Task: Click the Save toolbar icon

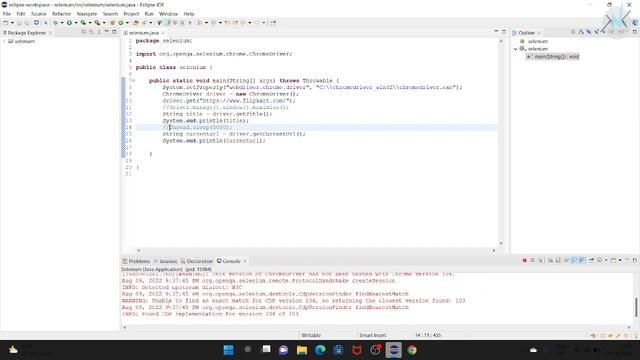Action: 19,23
